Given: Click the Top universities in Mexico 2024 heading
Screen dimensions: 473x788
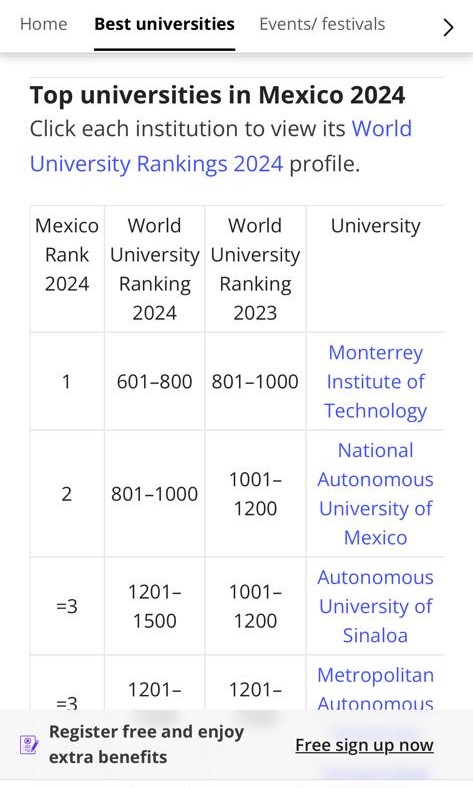Looking at the screenshot, I should pyautogui.click(x=217, y=95).
